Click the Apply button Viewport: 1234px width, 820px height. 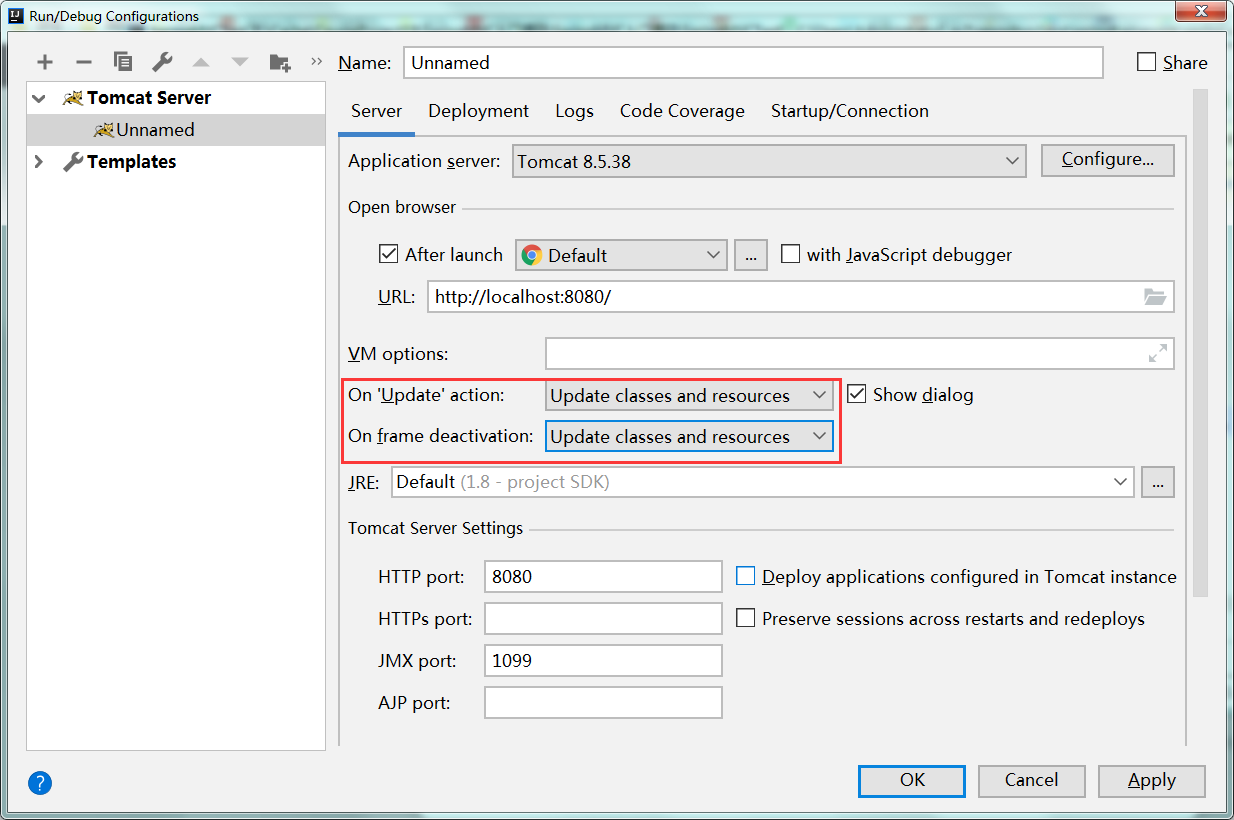coord(1152,781)
